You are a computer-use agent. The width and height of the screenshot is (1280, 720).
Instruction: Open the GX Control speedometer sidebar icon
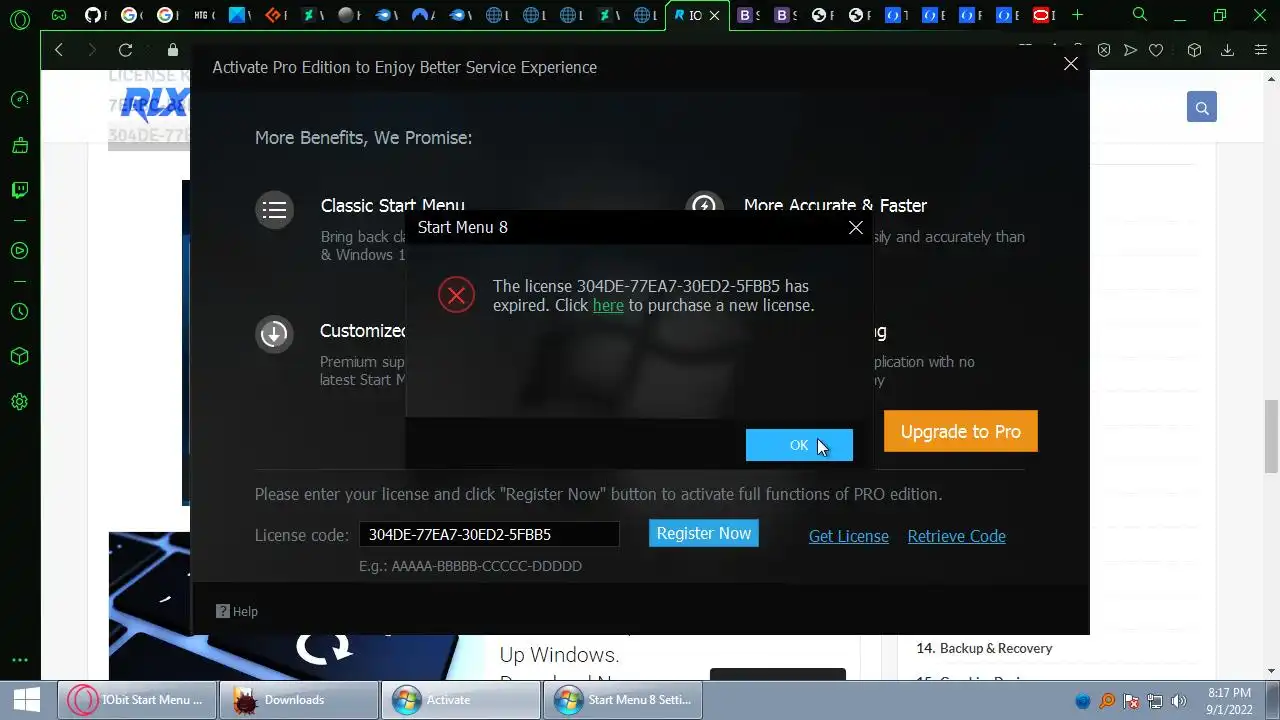tap(19, 100)
